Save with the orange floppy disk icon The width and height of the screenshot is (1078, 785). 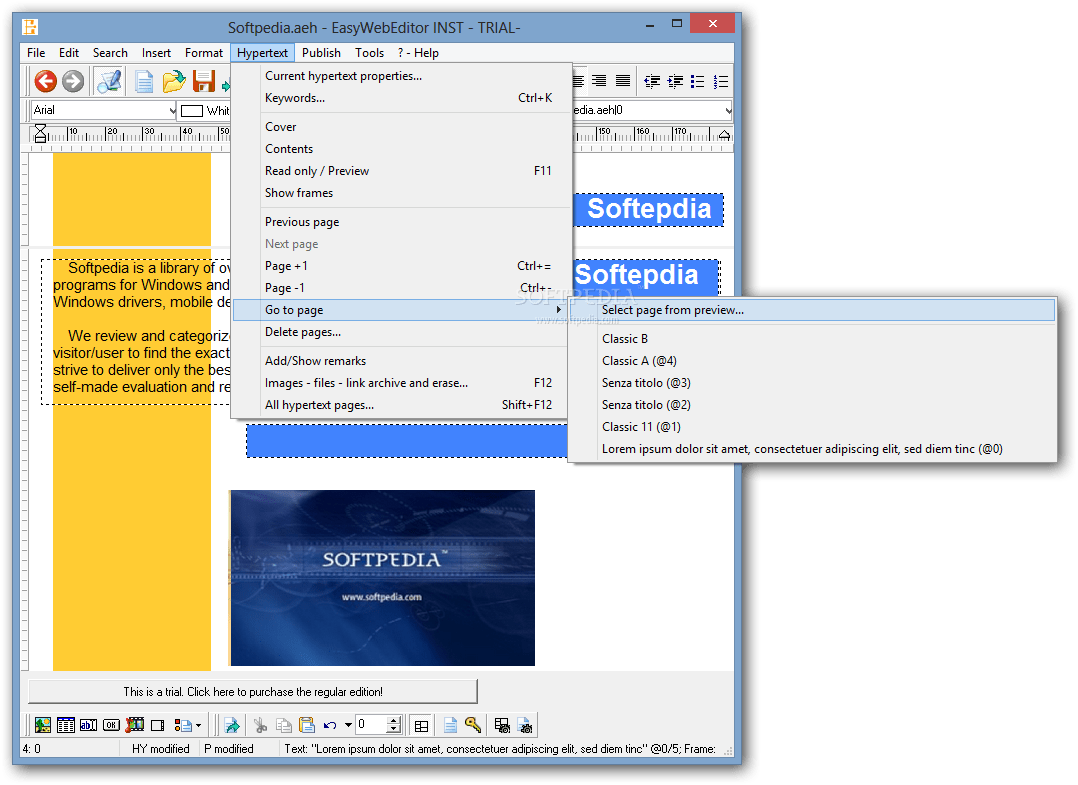(x=204, y=82)
